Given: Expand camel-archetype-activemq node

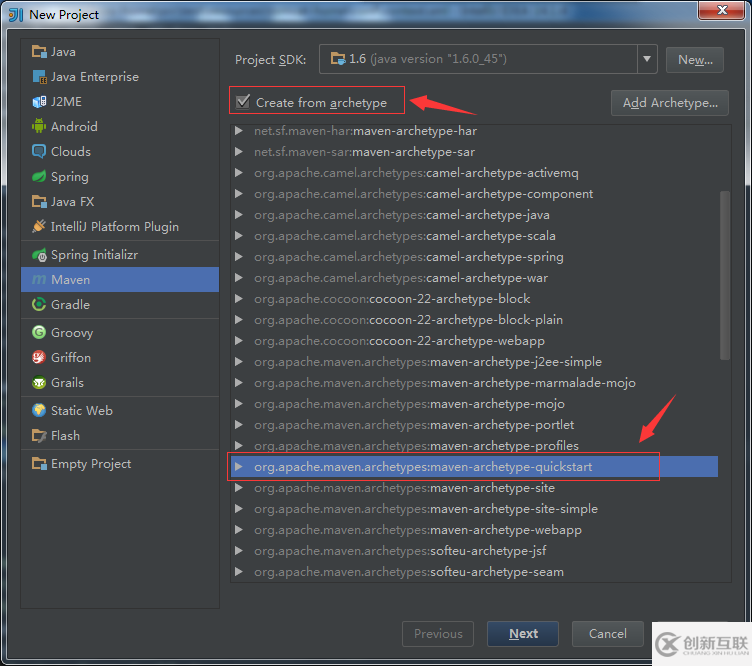Looking at the screenshot, I should [239, 173].
